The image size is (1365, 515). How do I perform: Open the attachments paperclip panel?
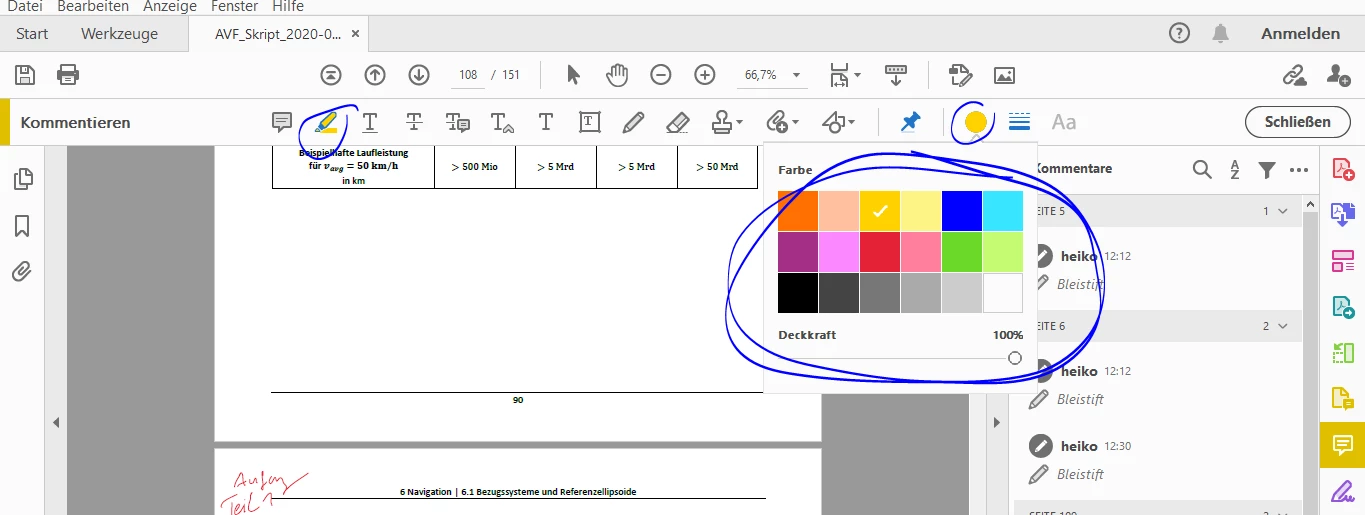[x=22, y=271]
